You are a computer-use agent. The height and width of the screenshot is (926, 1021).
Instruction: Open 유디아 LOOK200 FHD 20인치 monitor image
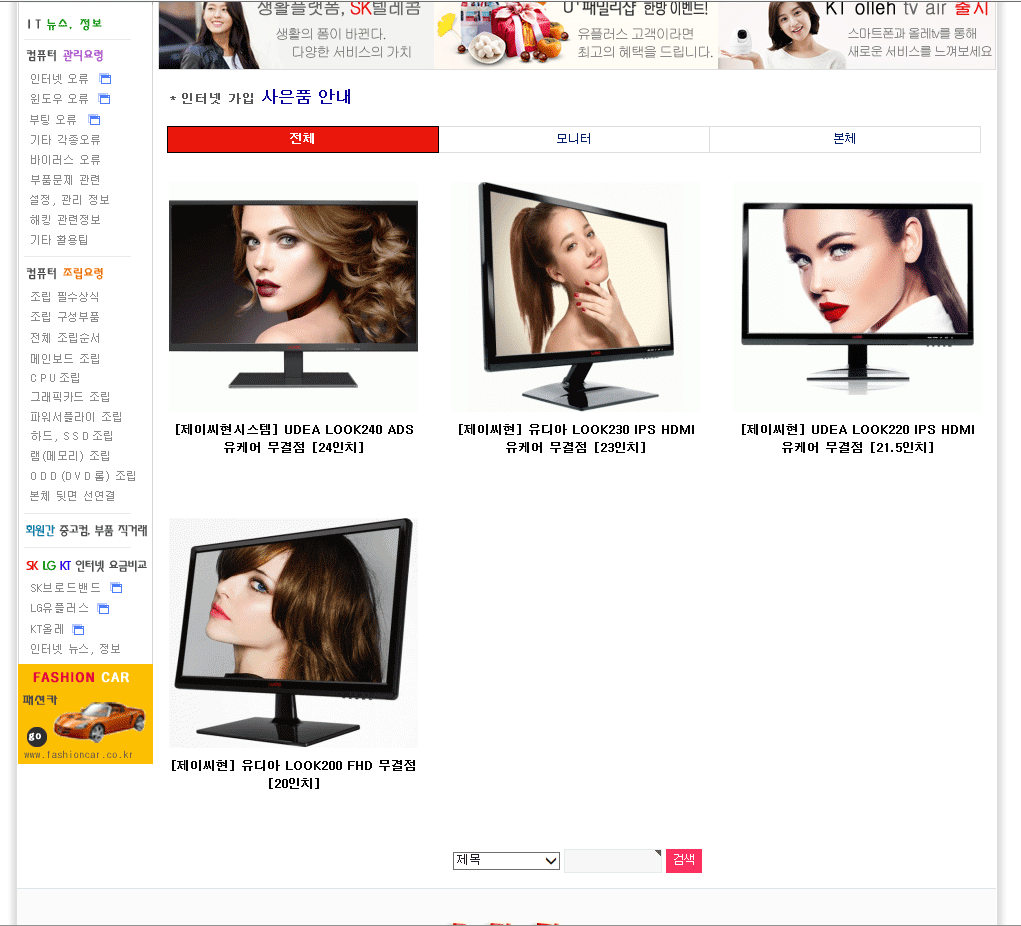pos(293,632)
